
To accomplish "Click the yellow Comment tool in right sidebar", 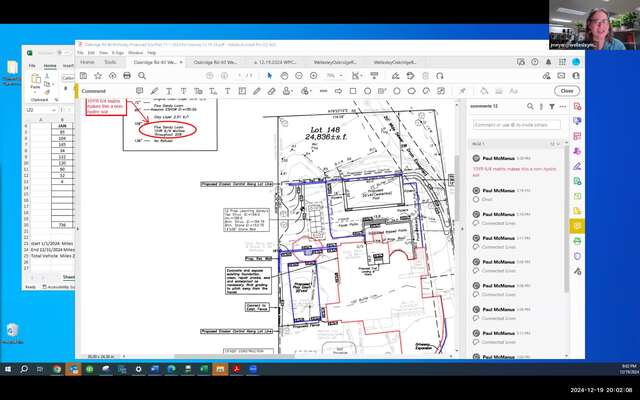I will [577, 226].
